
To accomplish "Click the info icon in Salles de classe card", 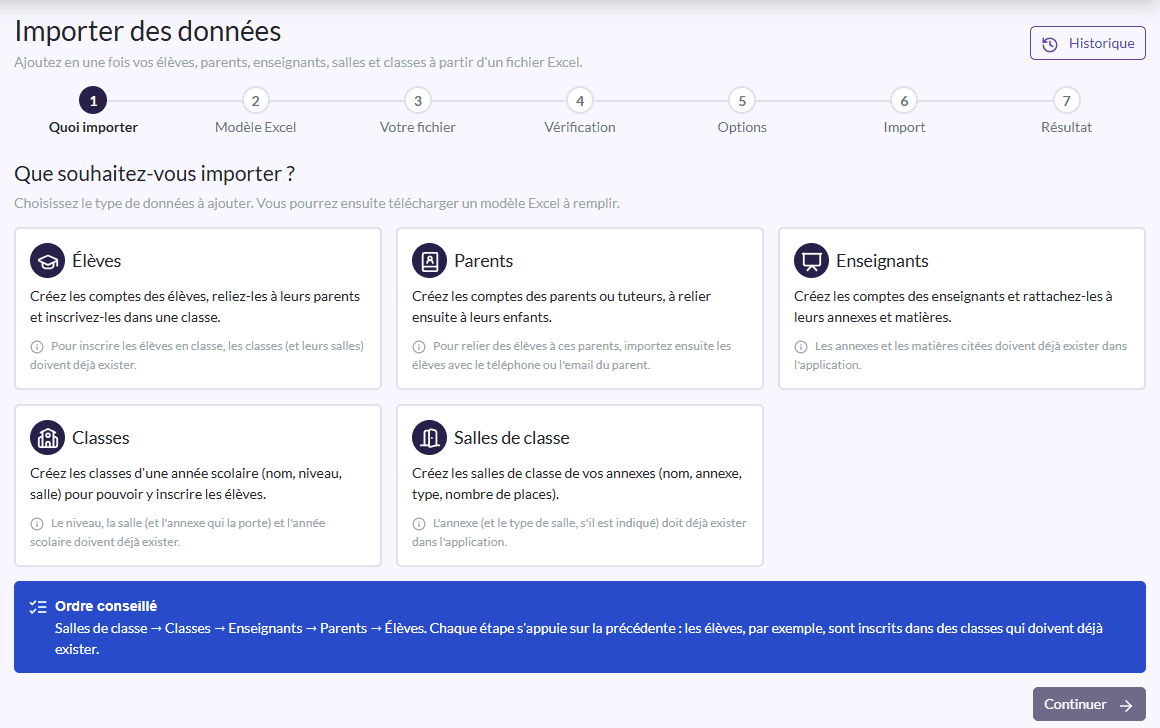I will [x=419, y=523].
